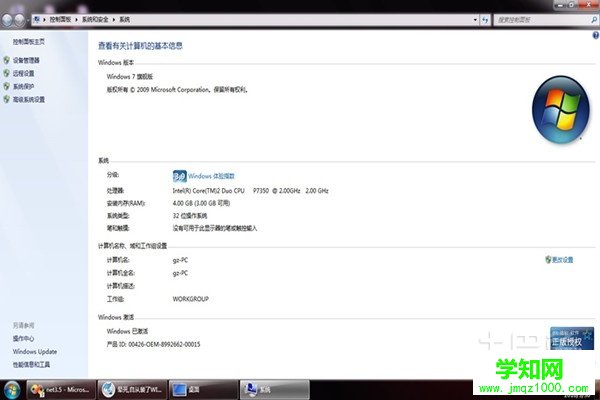
Task: Click the Microsoft Corporation copyright line
Action: [x=178, y=90]
